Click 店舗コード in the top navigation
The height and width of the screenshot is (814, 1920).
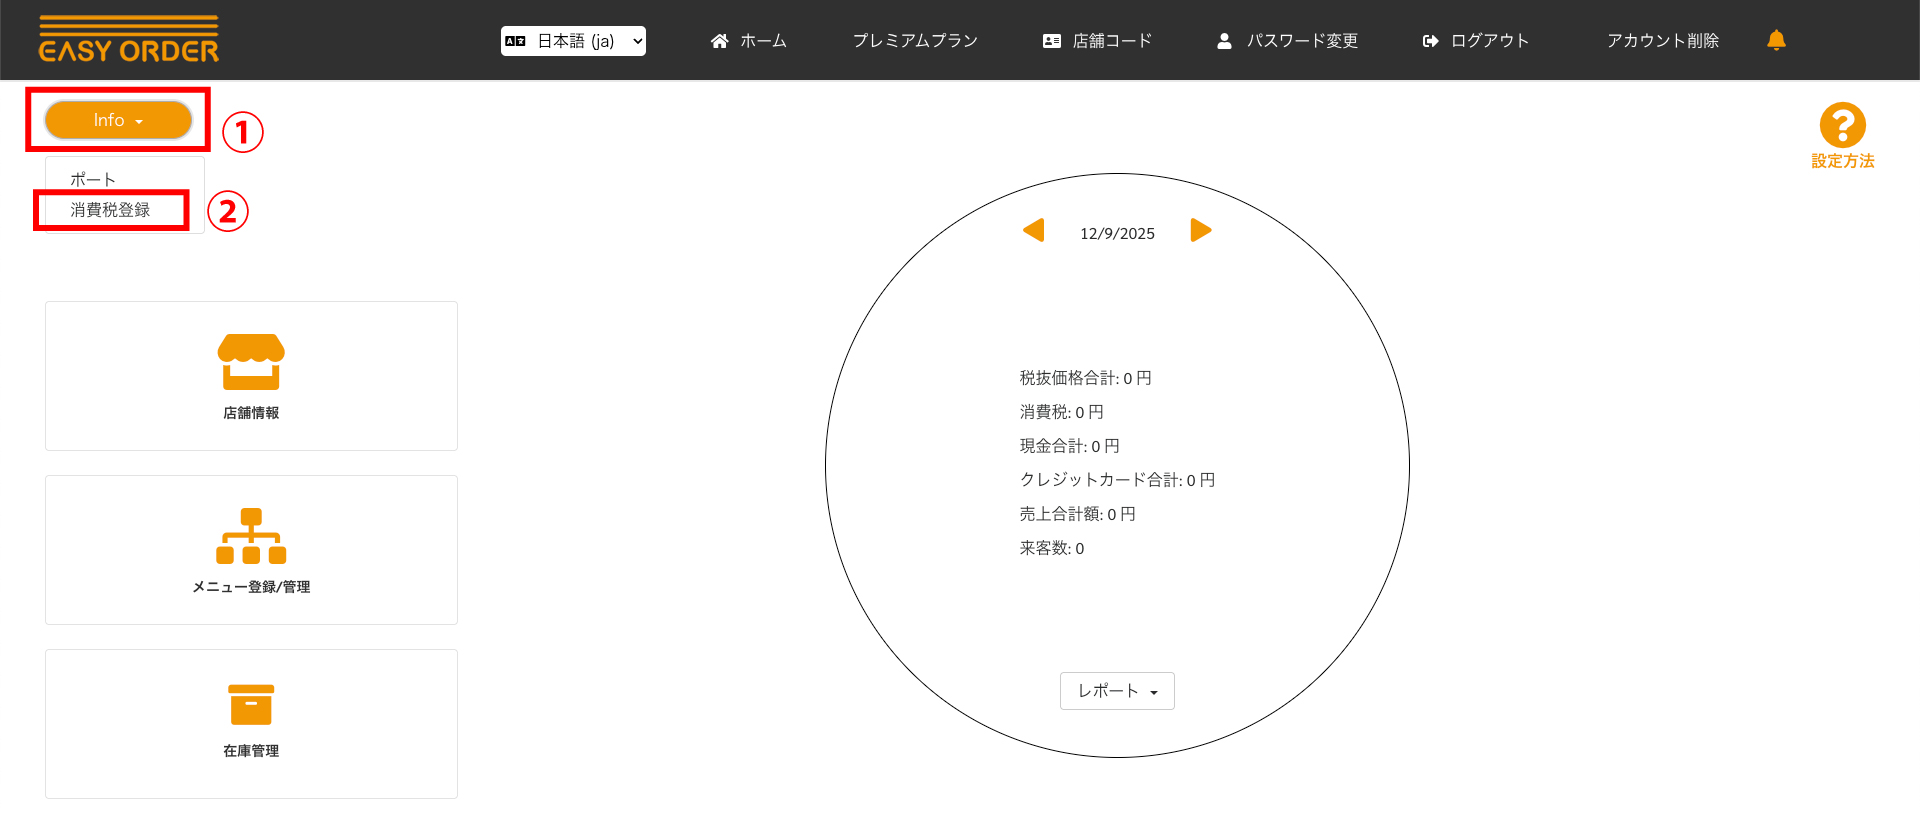[x=1098, y=41]
